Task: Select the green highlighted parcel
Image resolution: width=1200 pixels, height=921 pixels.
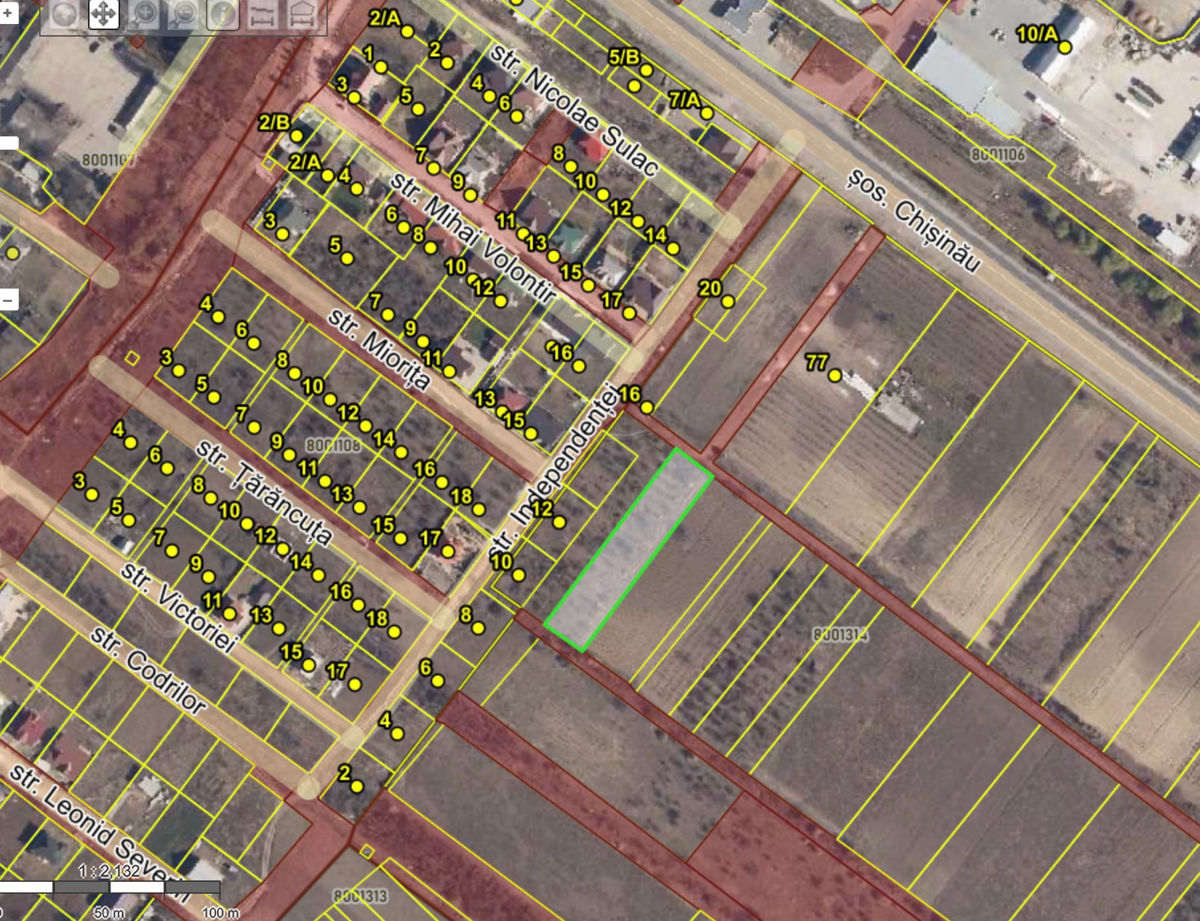Action: [x=629, y=550]
